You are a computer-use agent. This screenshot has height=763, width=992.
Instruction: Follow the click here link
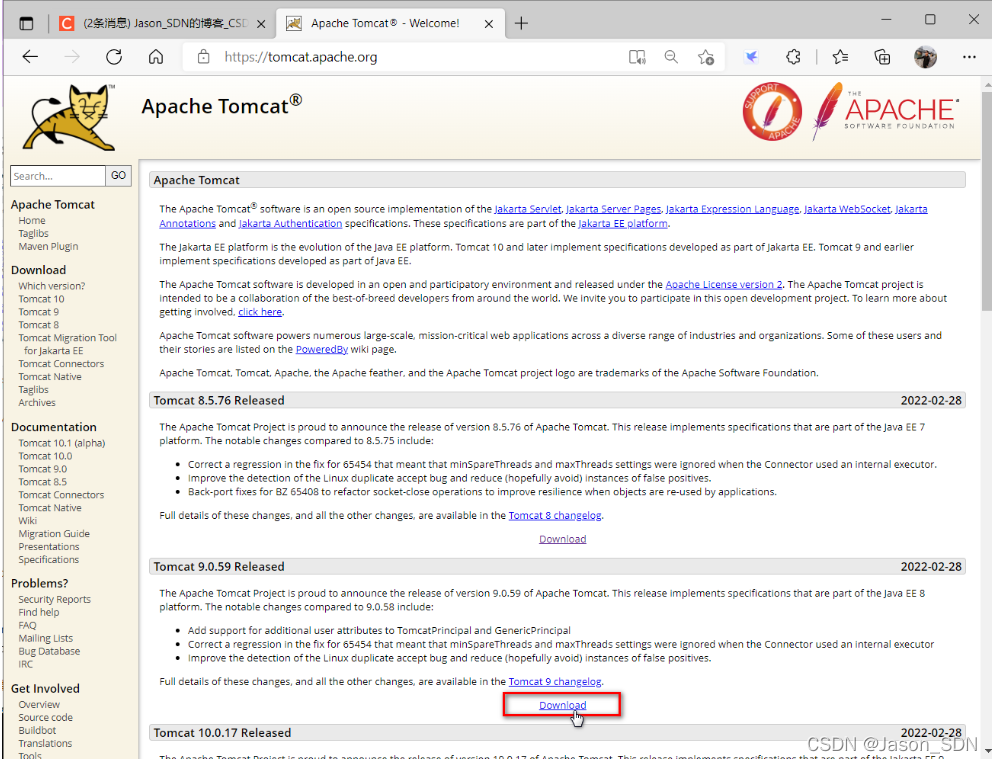[x=260, y=312]
